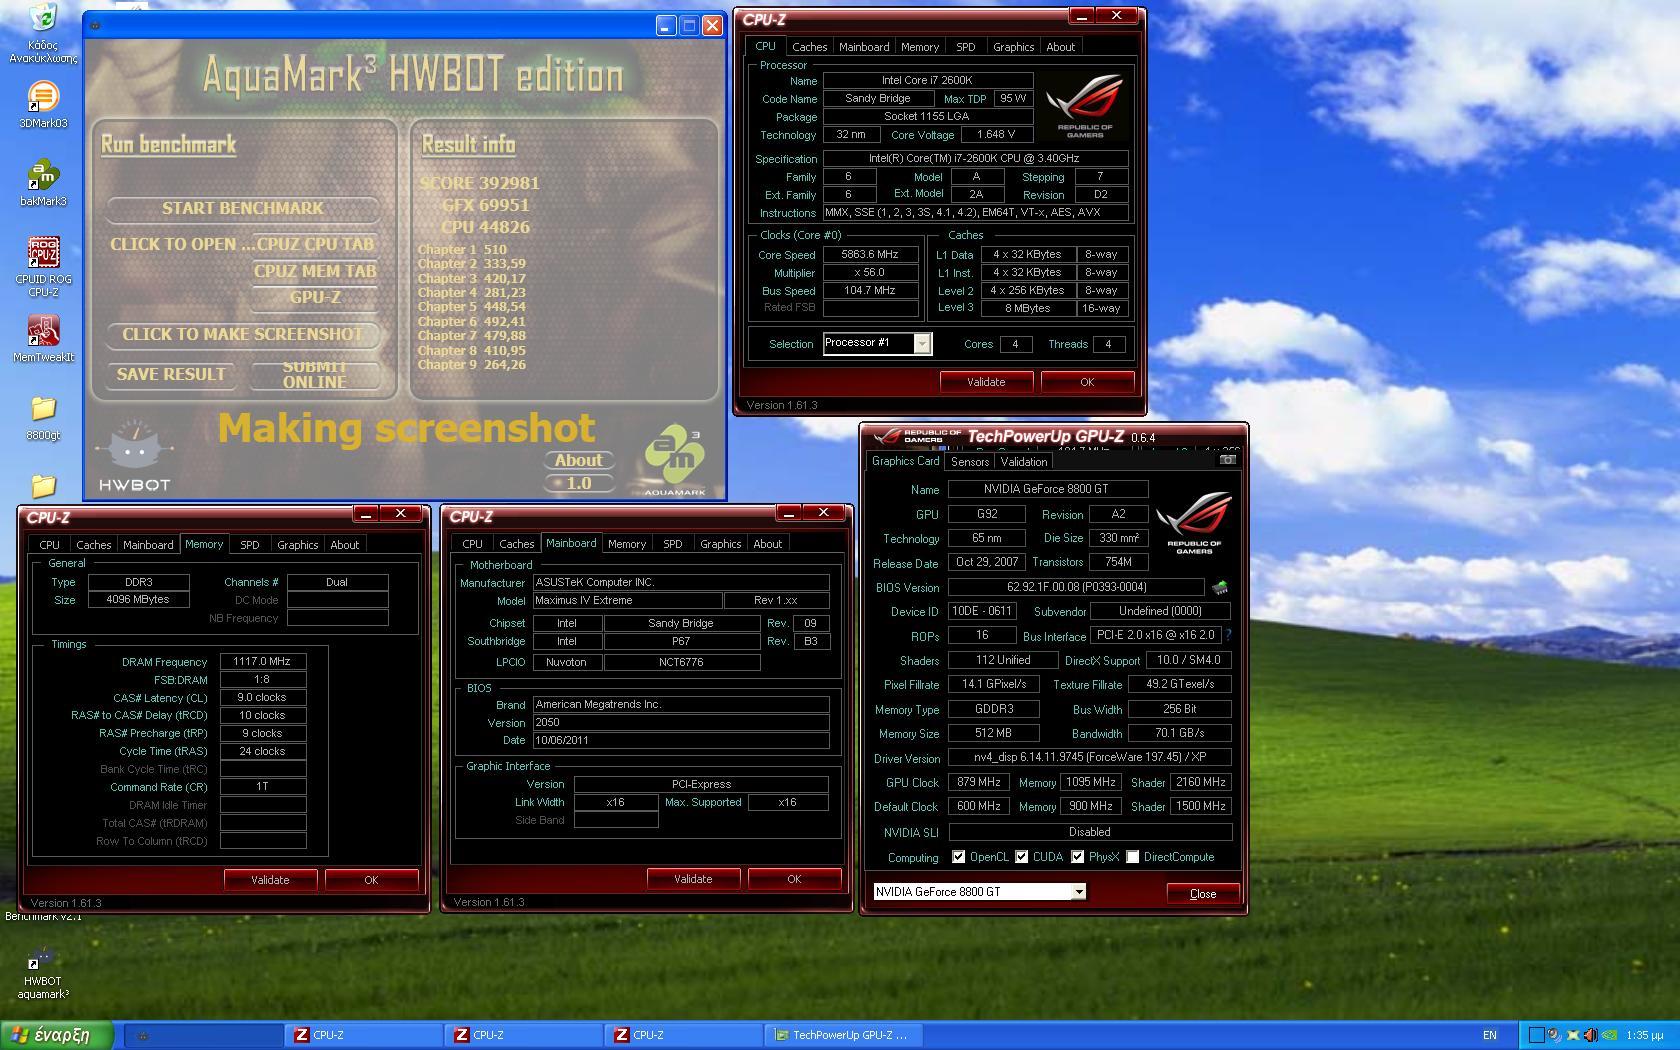Click the Core Speed value 5863.6 MHz

point(870,254)
